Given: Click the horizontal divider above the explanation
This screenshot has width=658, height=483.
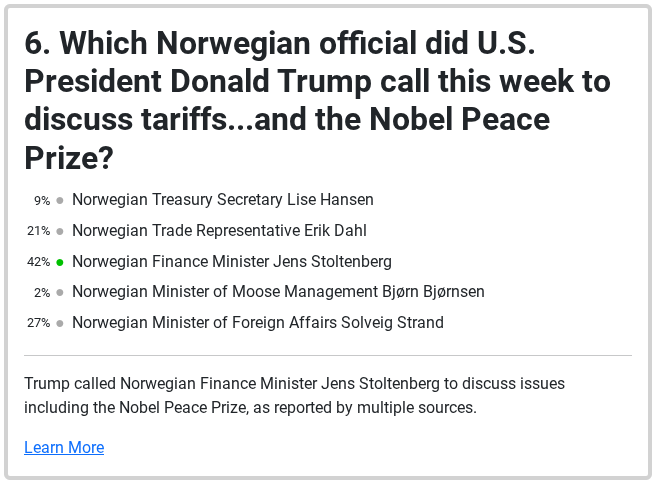Looking at the screenshot, I should click(x=328, y=355).
